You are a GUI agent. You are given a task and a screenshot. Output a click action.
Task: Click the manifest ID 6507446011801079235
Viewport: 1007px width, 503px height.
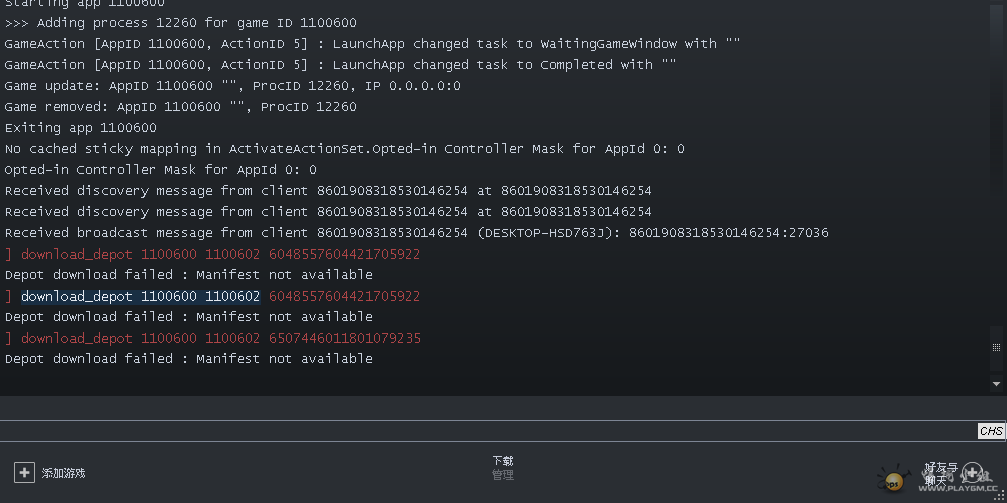(x=344, y=338)
